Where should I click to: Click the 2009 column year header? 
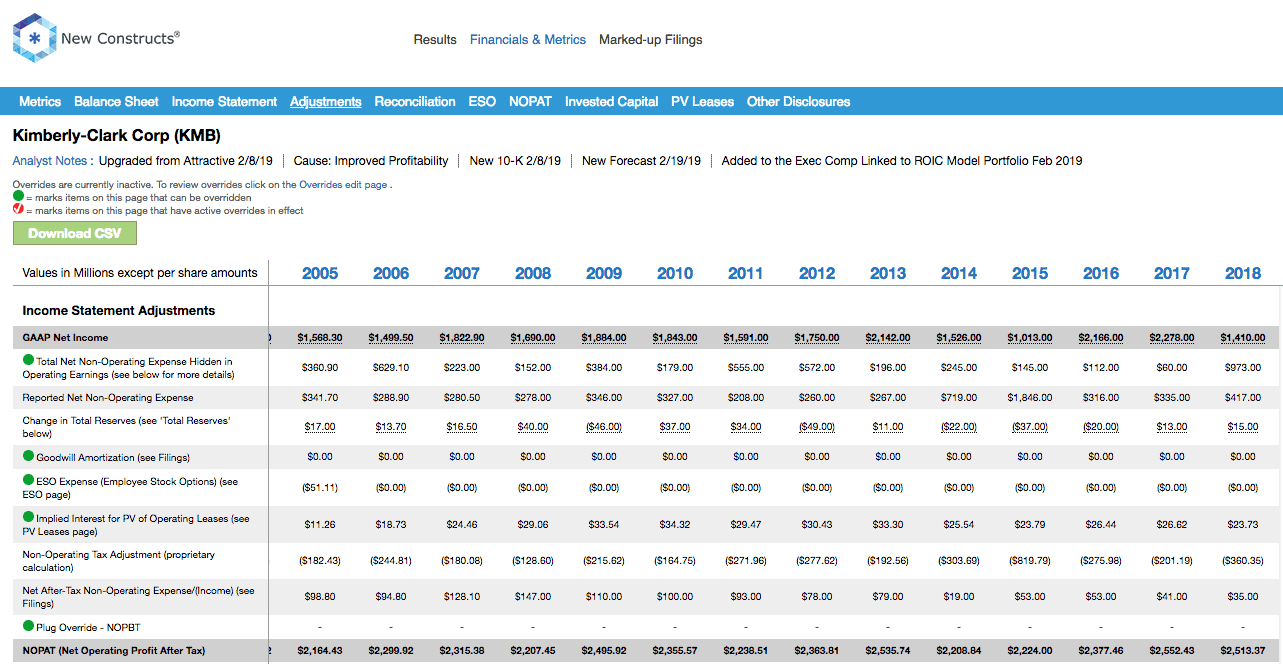pyautogui.click(x=604, y=273)
